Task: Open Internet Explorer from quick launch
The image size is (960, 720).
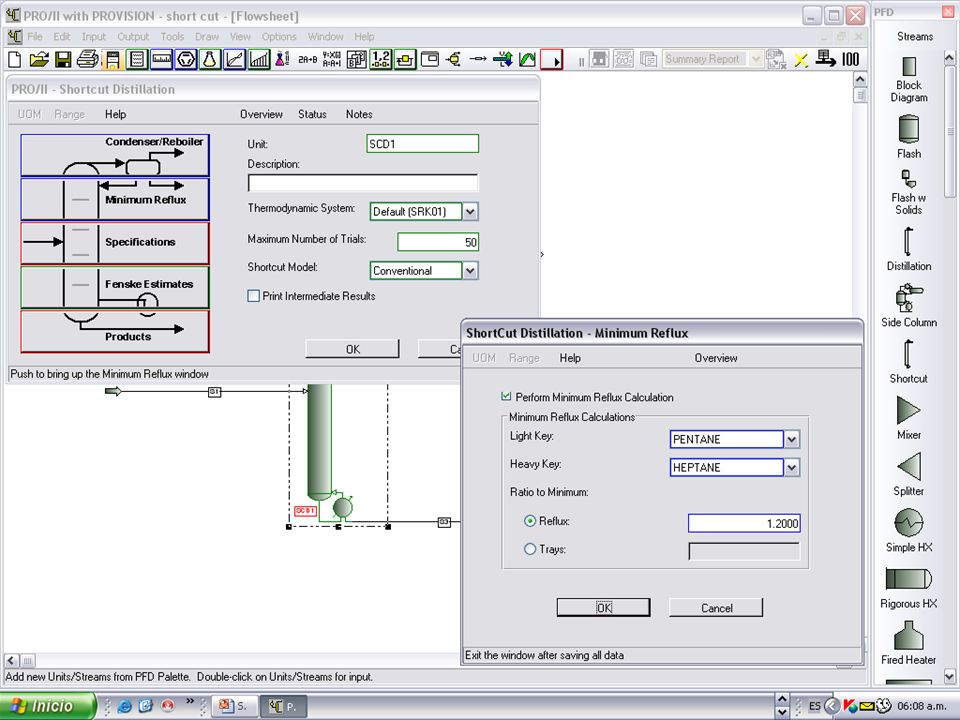Action: pyautogui.click(x=125, y=706)
